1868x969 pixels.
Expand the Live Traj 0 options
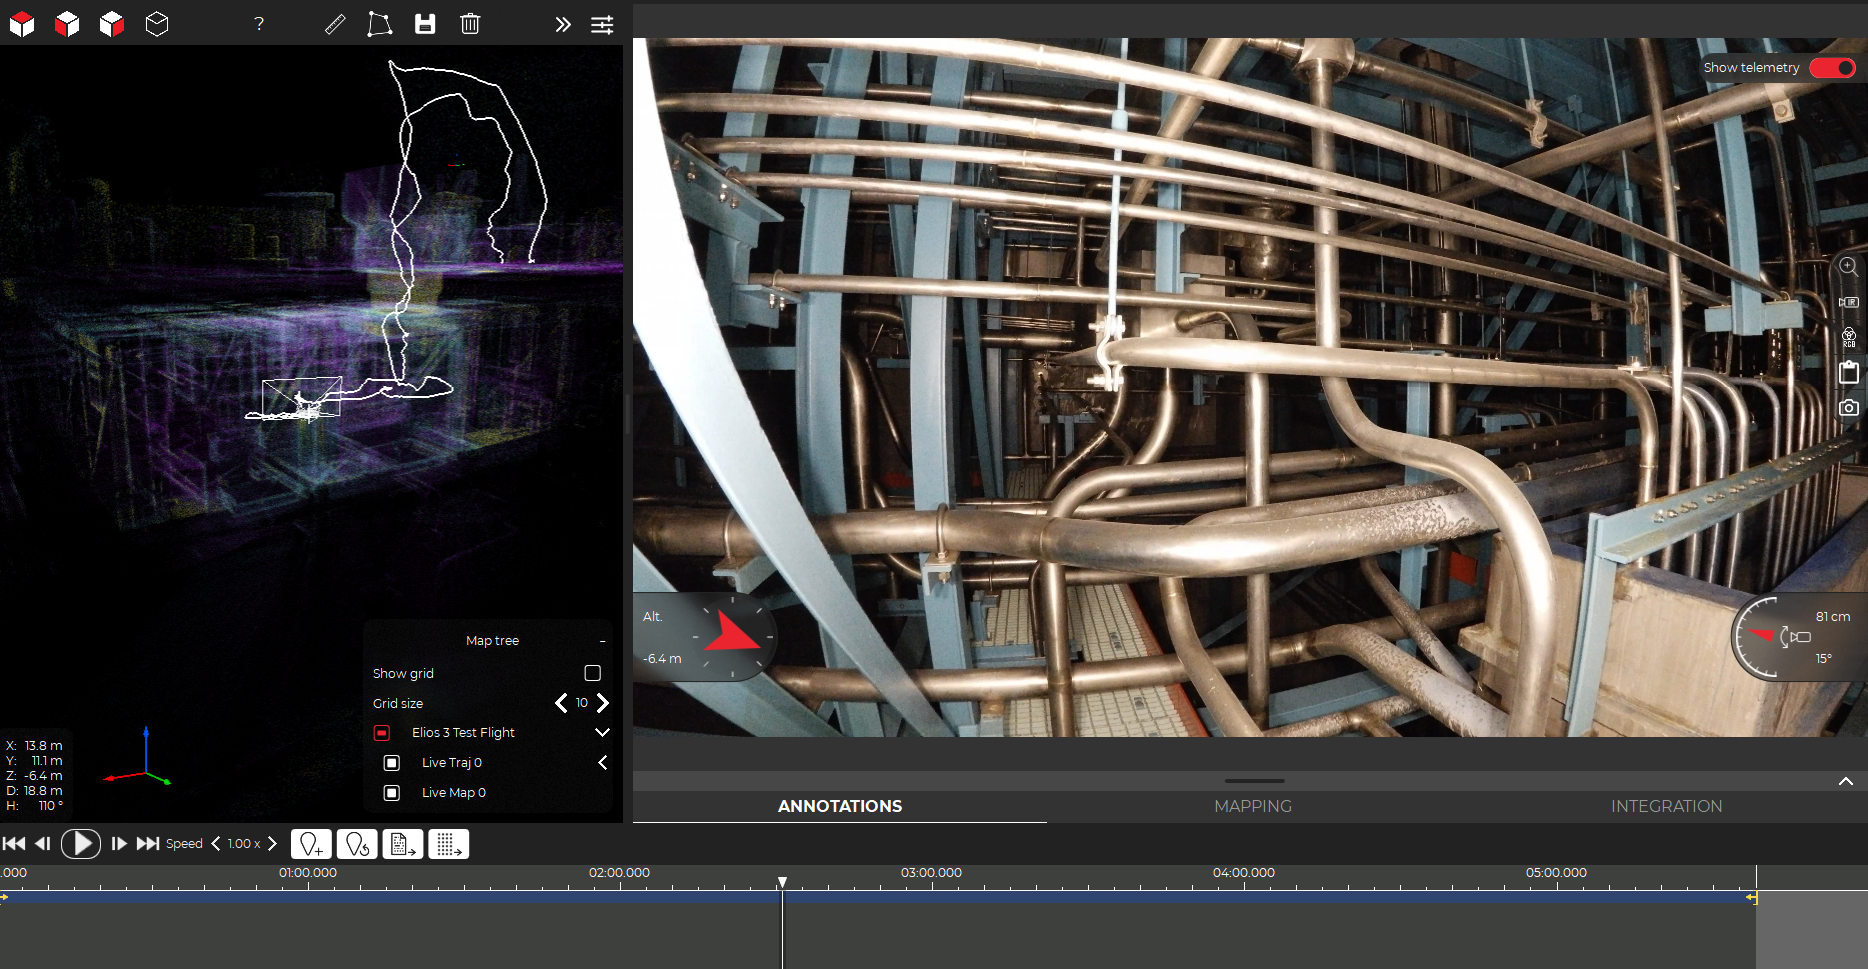[602, 763]
